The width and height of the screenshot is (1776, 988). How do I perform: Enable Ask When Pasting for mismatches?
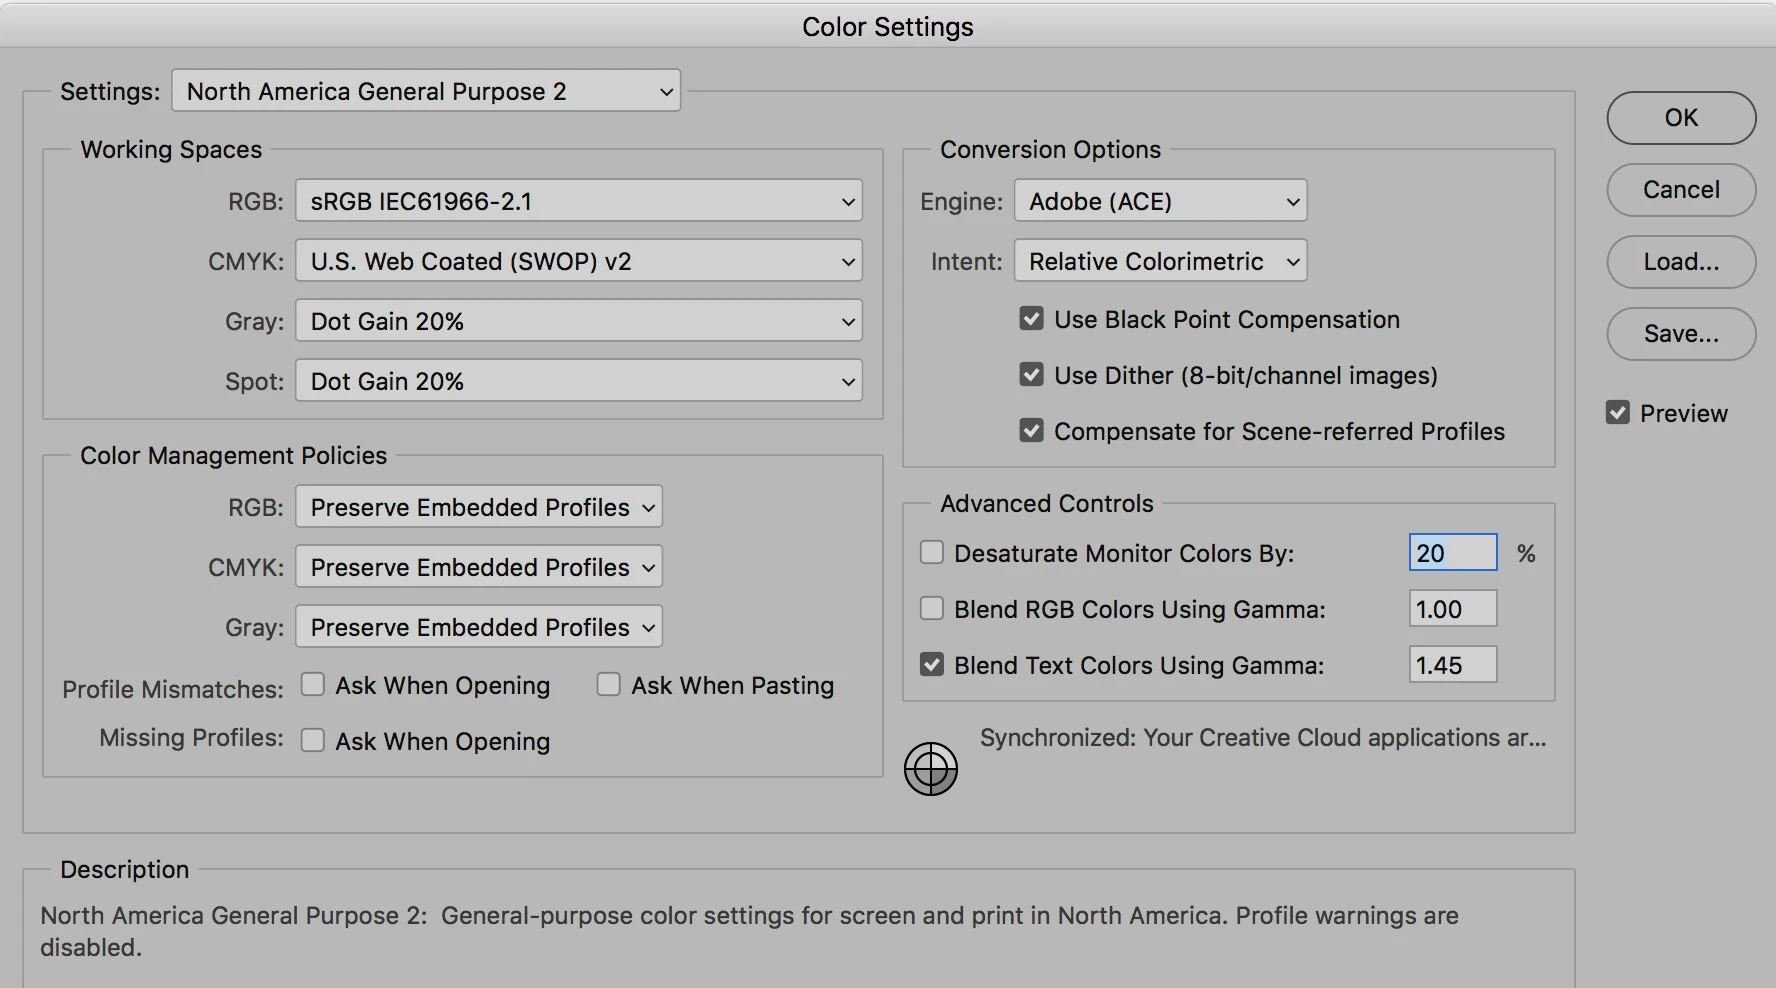[608, 685]
